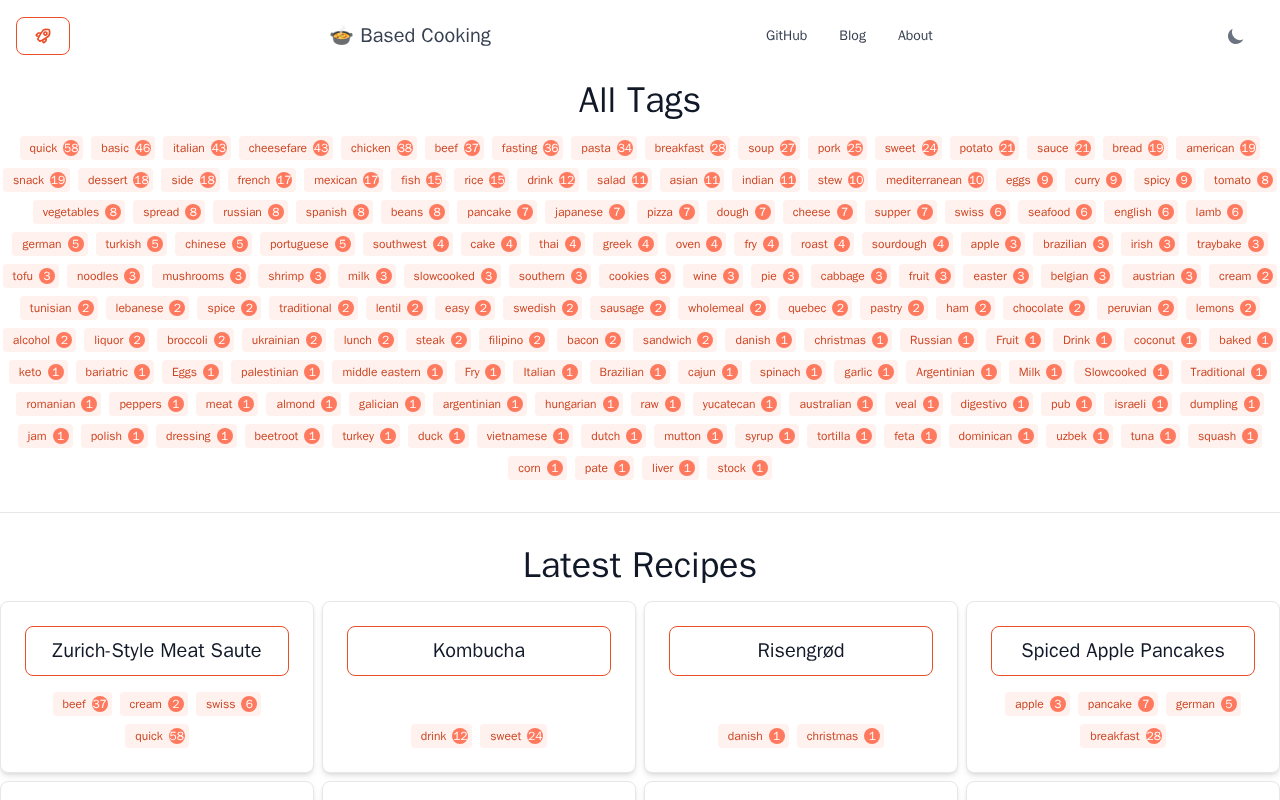The height and width of the screenshot is (800, 1280).
Task: Click the rocket icon button
Action: pos(43,36)
